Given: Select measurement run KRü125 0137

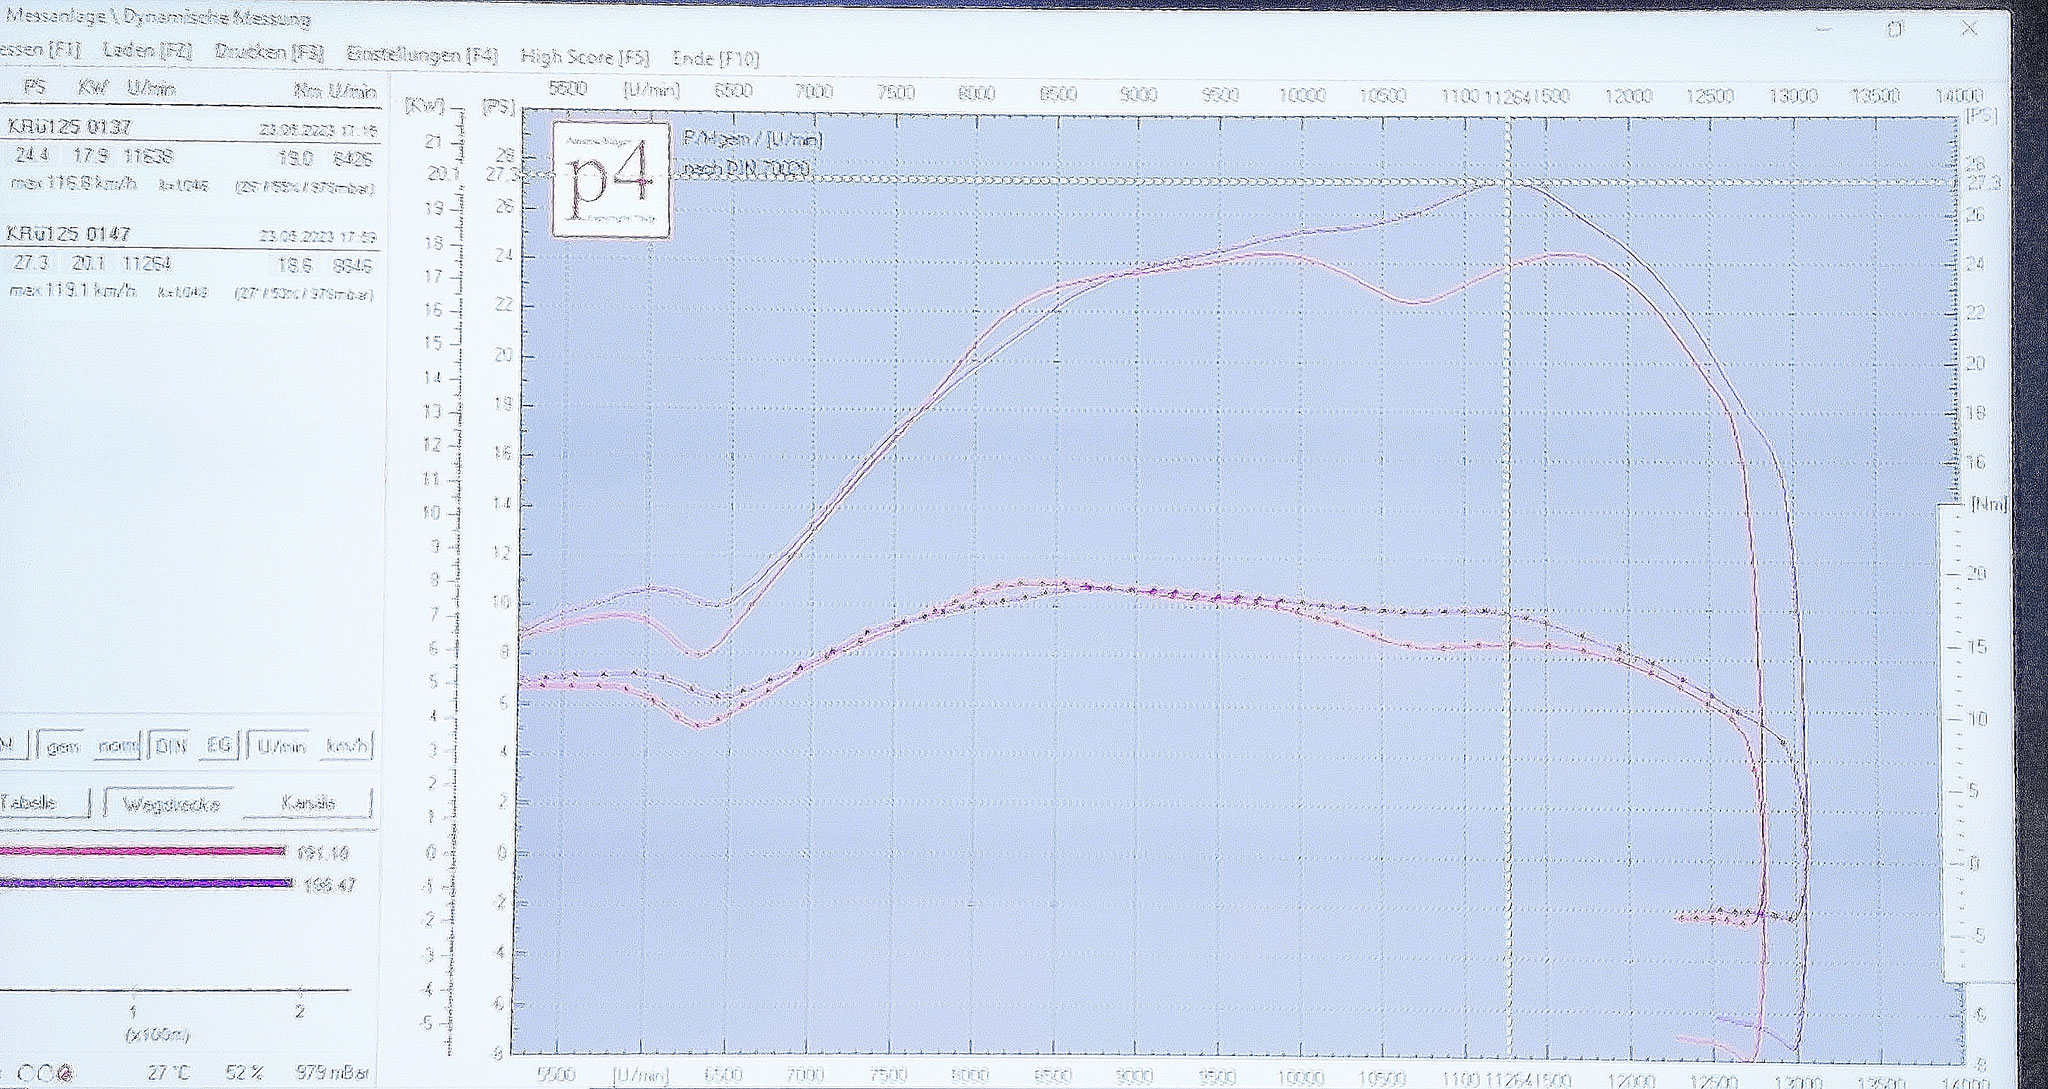Looking at the screenshot, I should pyautogui.click(x=70, y=127).
